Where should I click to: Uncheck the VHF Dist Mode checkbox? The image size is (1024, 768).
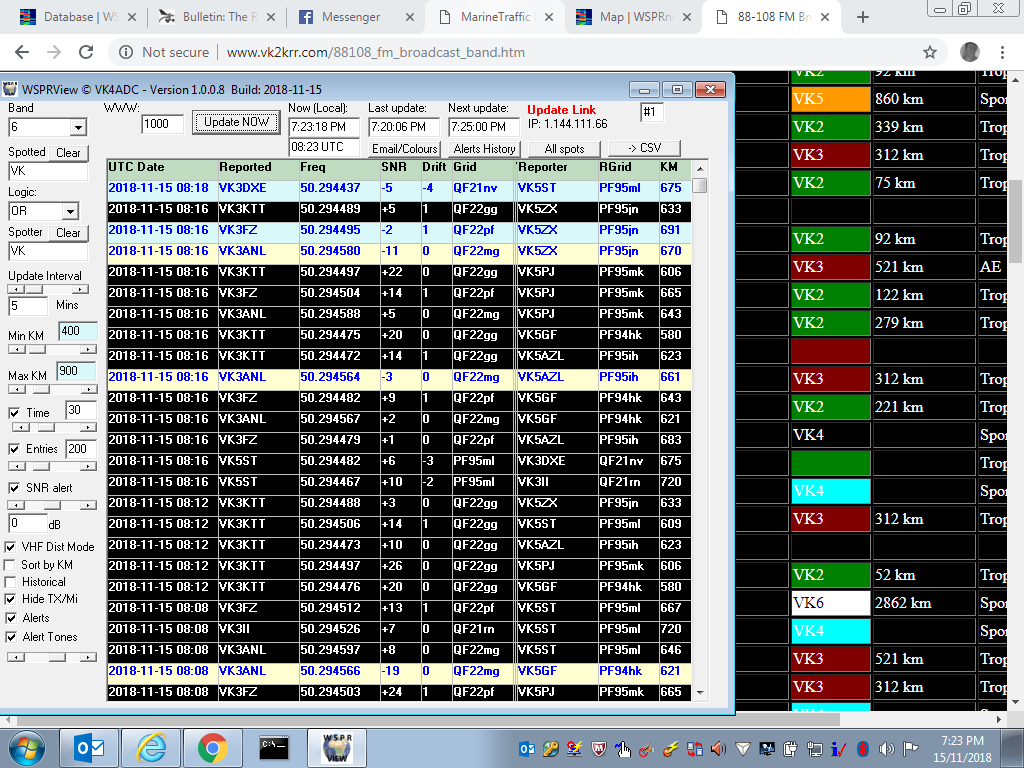11,547
